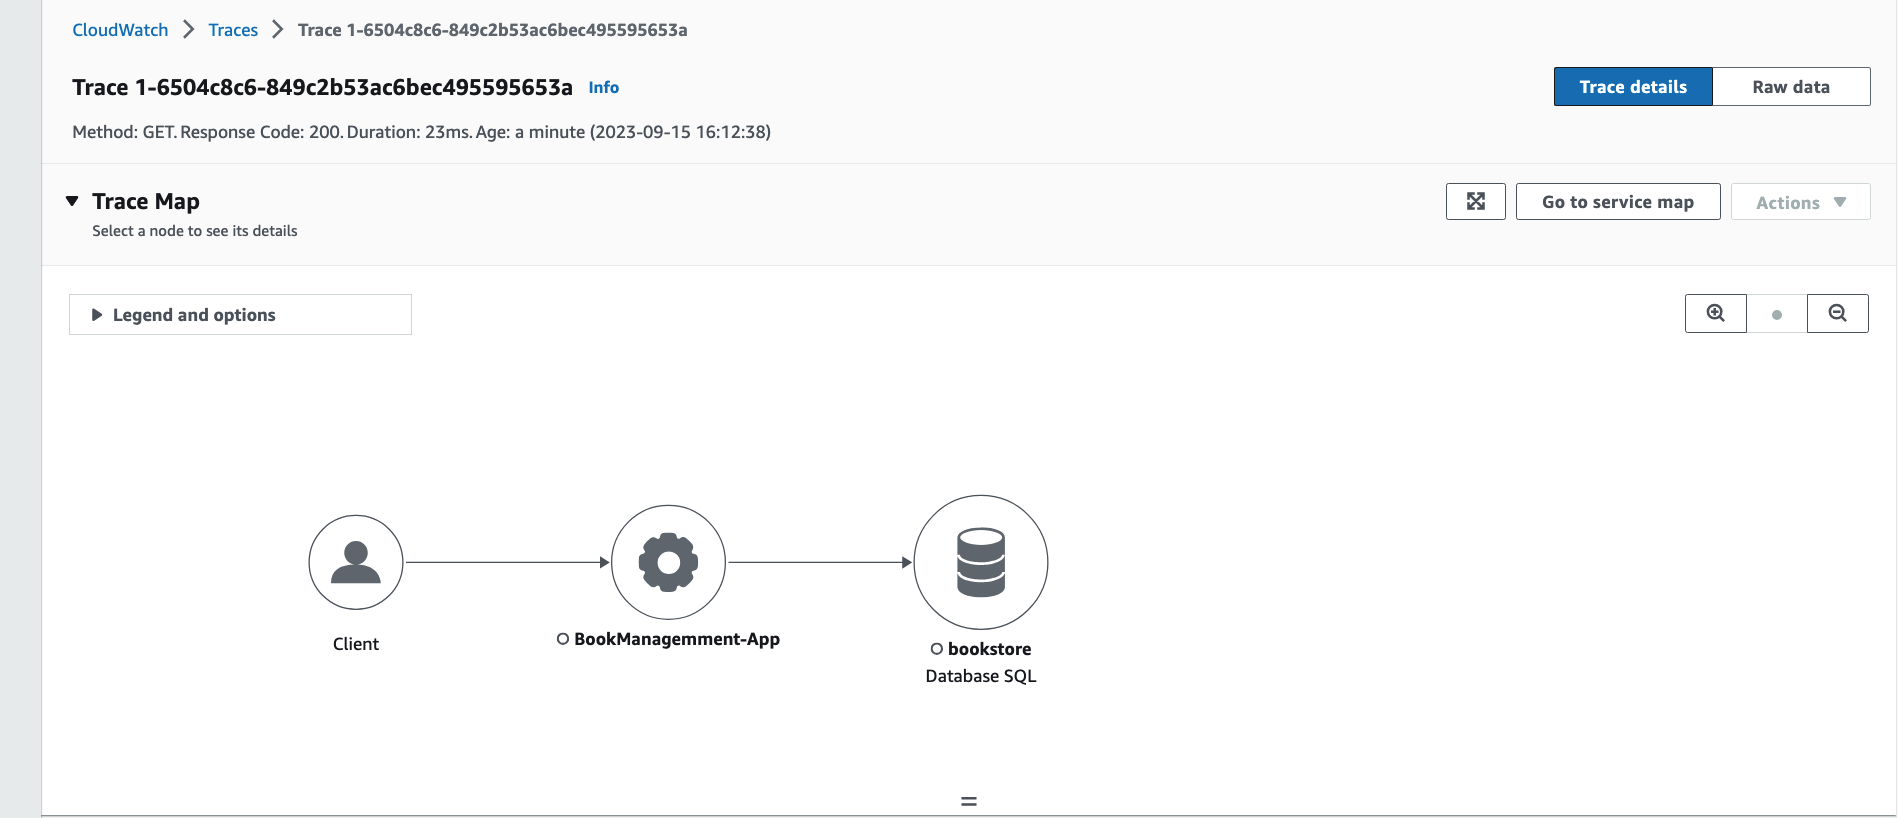This screenshot has width=1898, height=818.
Task: Expand trace map to full screen
Action: point(1476,201)
